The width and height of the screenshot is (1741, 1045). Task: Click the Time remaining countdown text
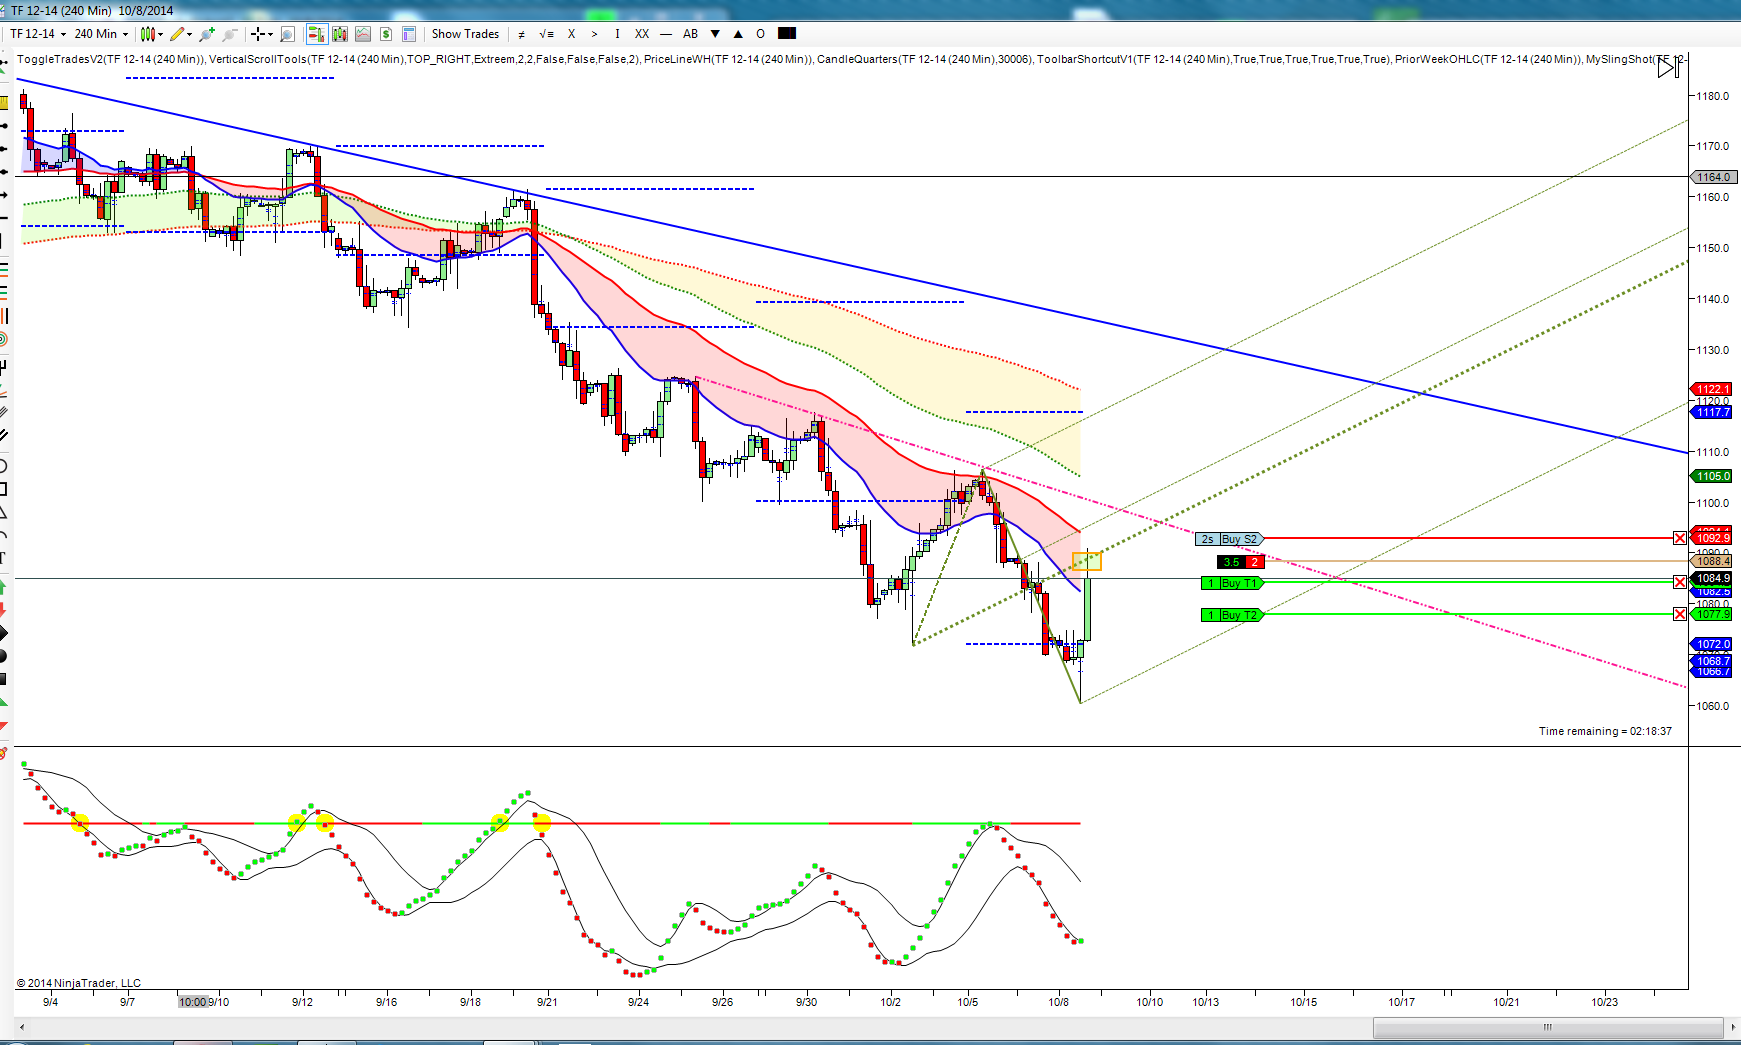(1605, 731)
